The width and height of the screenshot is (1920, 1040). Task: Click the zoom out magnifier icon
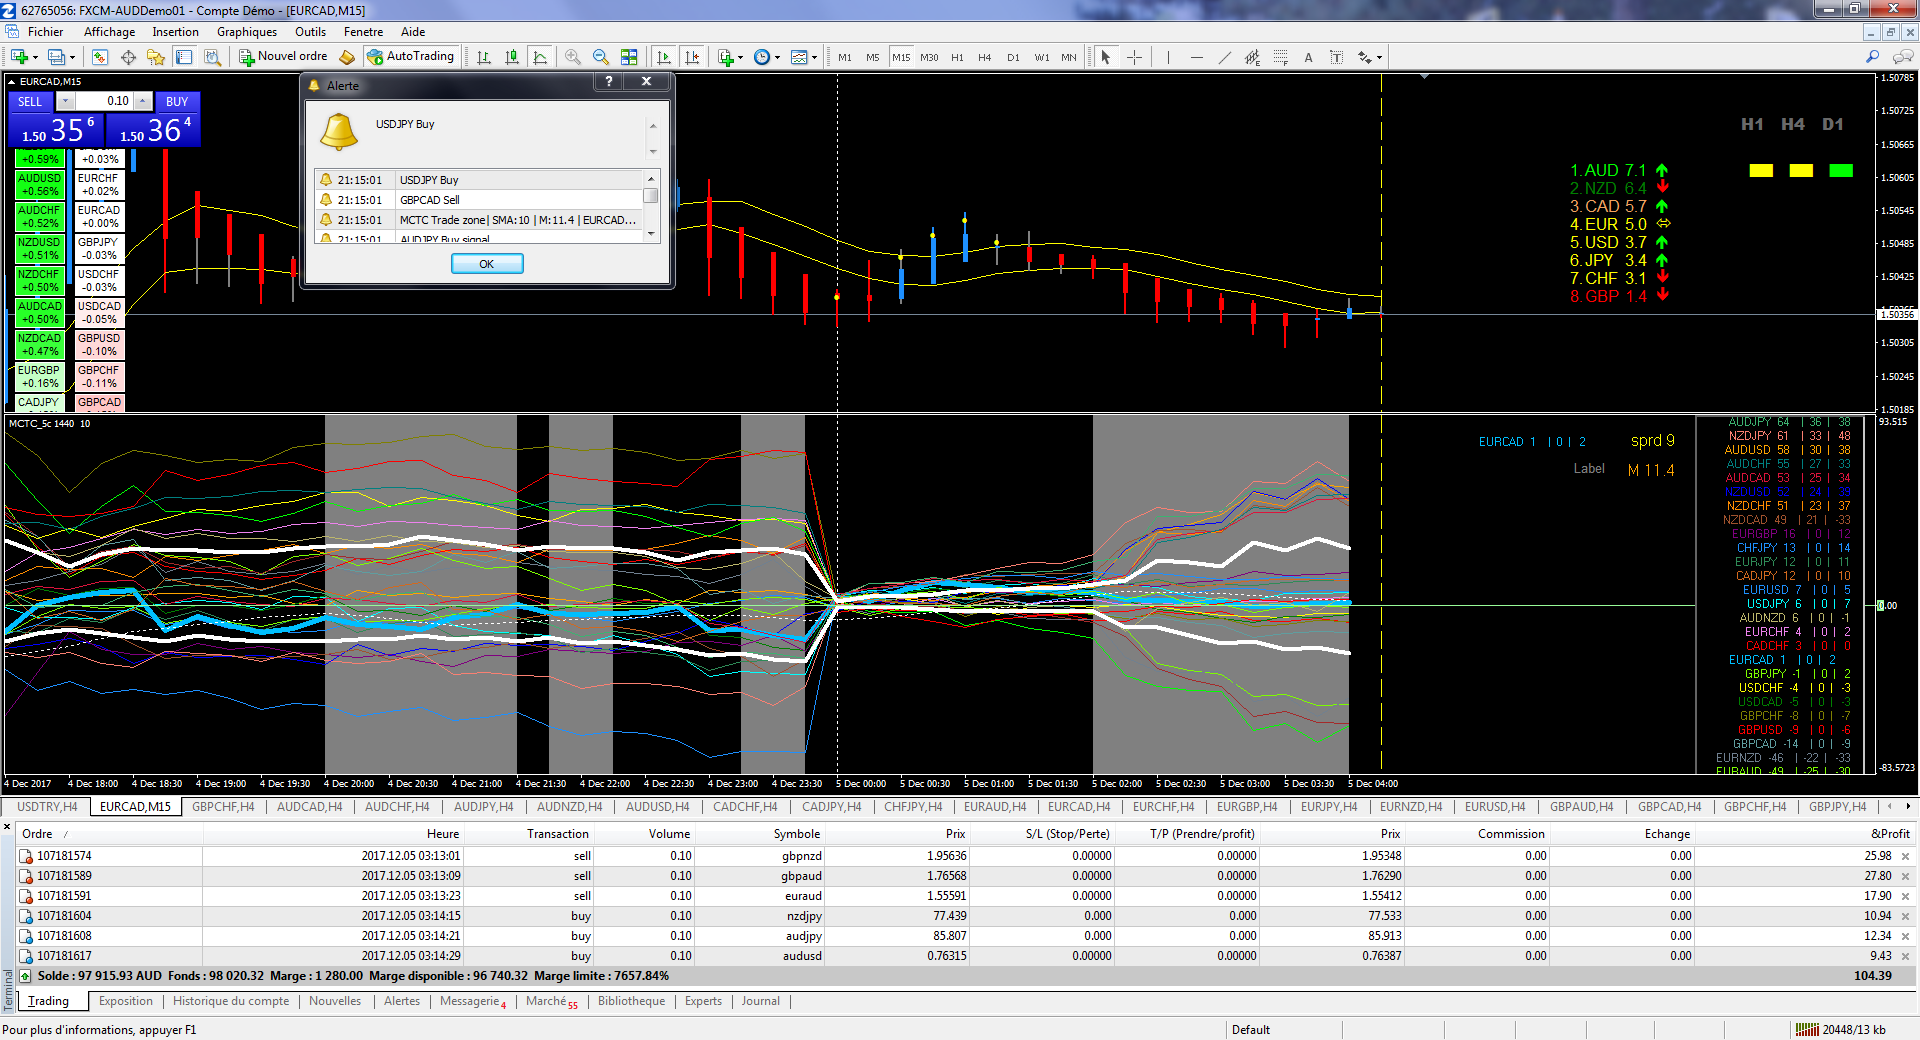600,57
